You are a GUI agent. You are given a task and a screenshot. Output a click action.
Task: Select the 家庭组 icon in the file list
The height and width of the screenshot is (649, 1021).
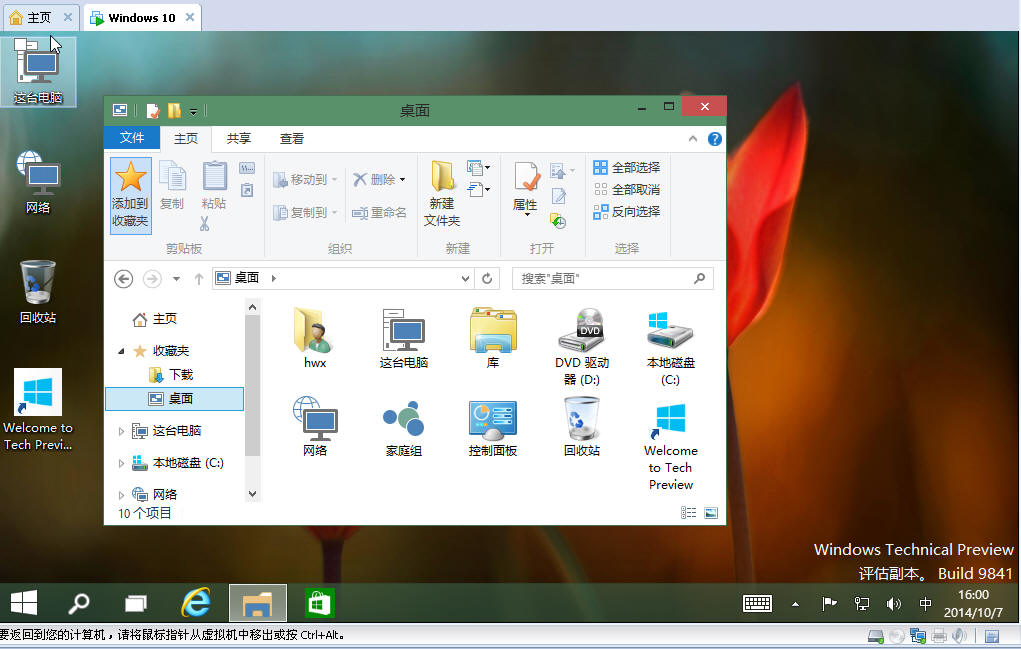pos(404,419)
